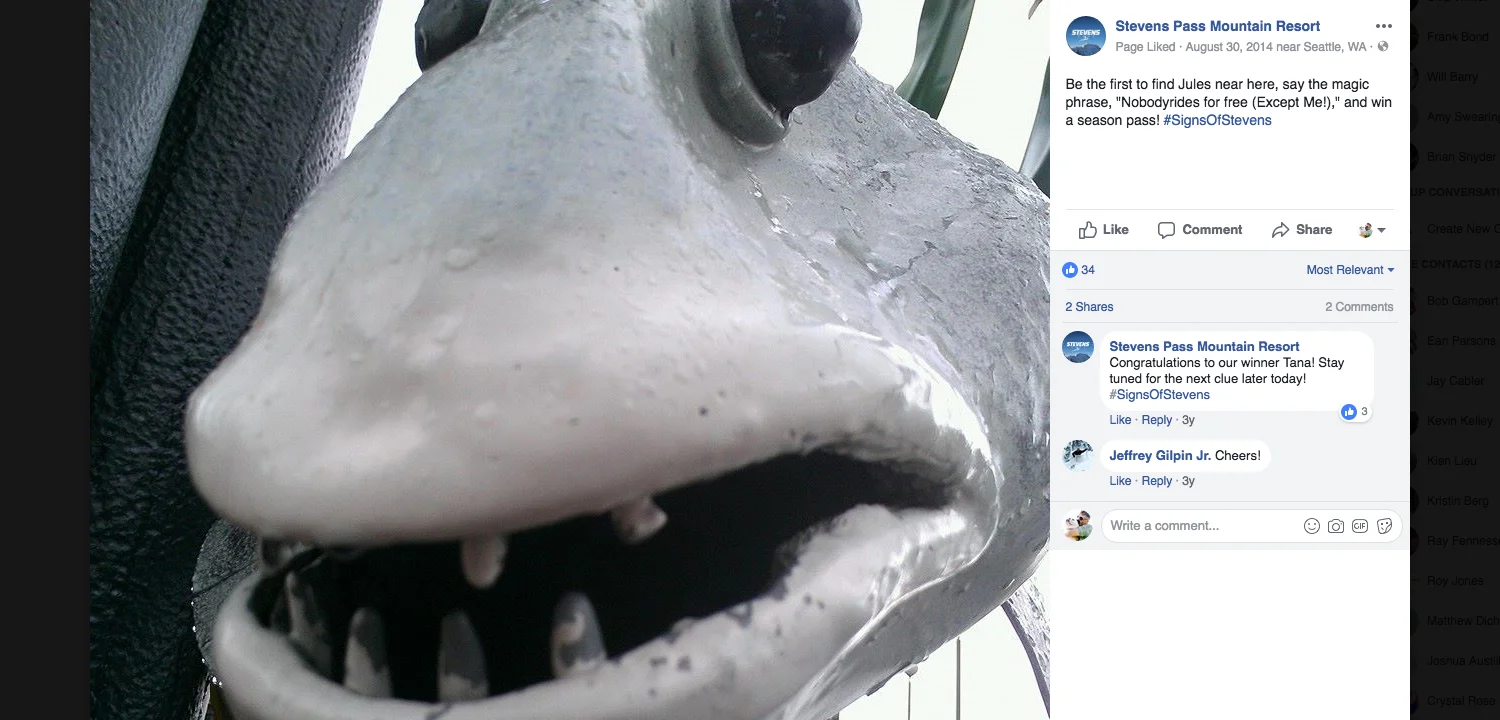
Task: View the 2 Shares link
Action: [x=1089, y=307]
